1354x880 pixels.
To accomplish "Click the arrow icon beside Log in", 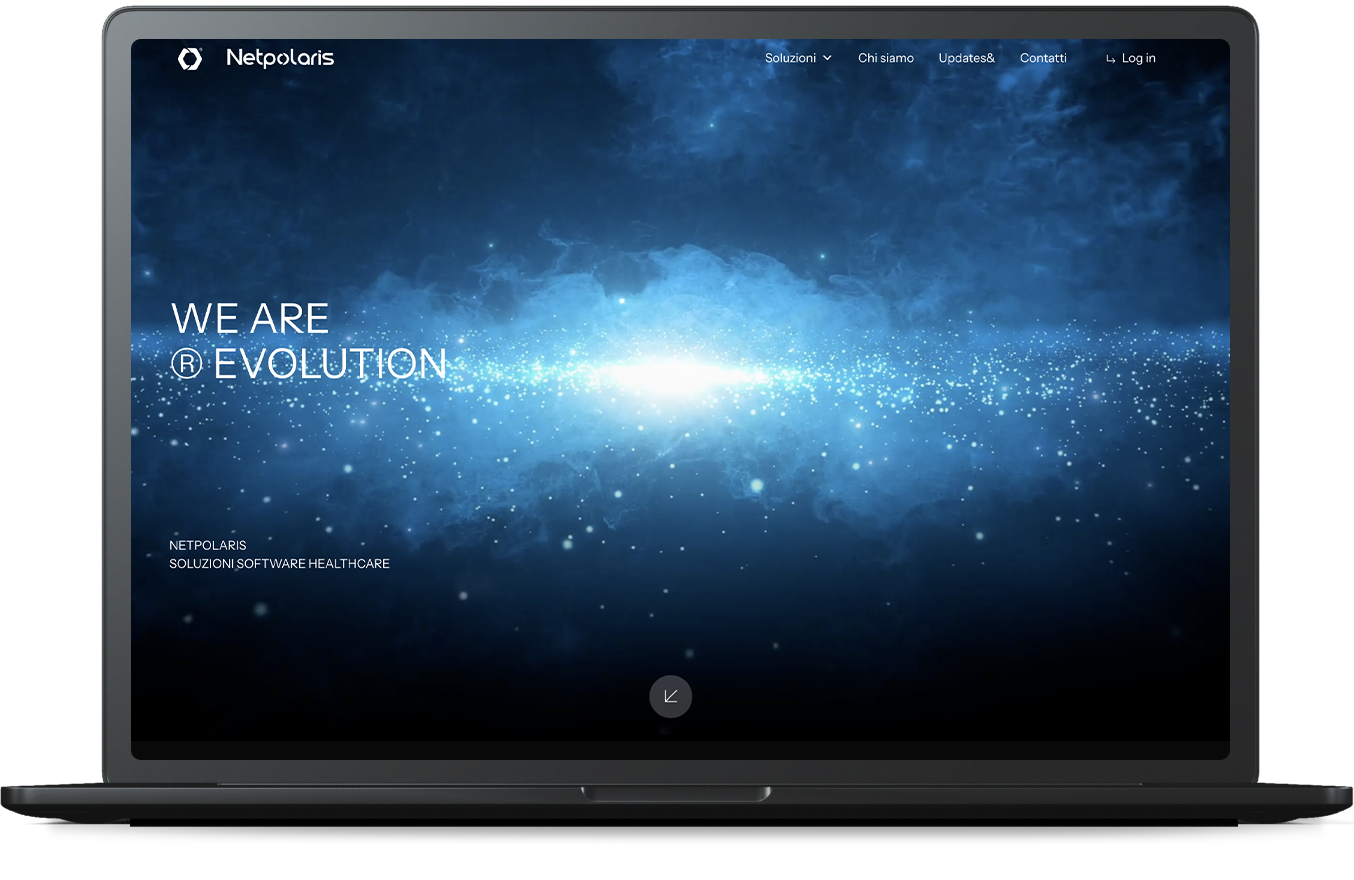I will [1110, 59].
